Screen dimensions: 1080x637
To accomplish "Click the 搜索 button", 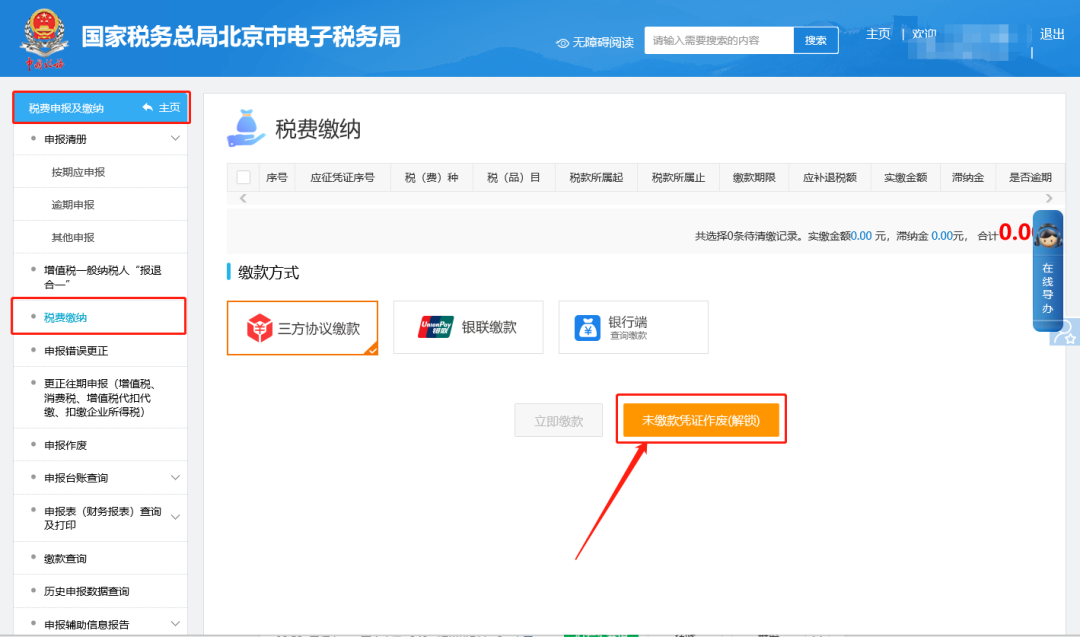I will (816, 41).
